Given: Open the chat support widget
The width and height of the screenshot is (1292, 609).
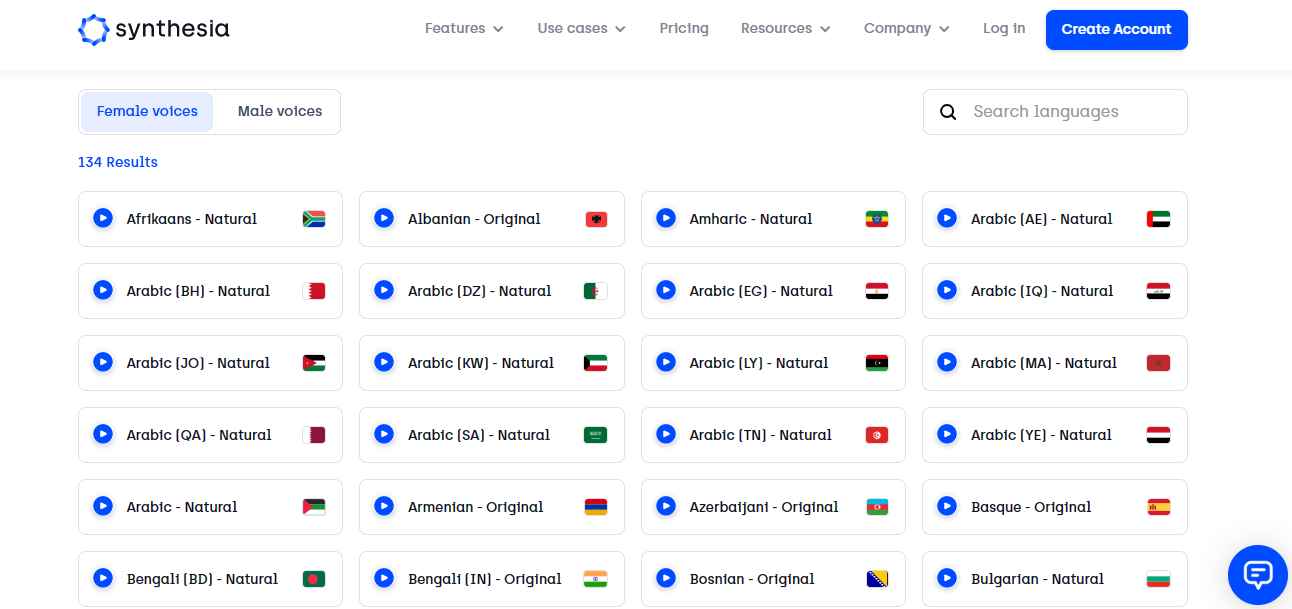Looking at the screenshot, I should 1257,574.
